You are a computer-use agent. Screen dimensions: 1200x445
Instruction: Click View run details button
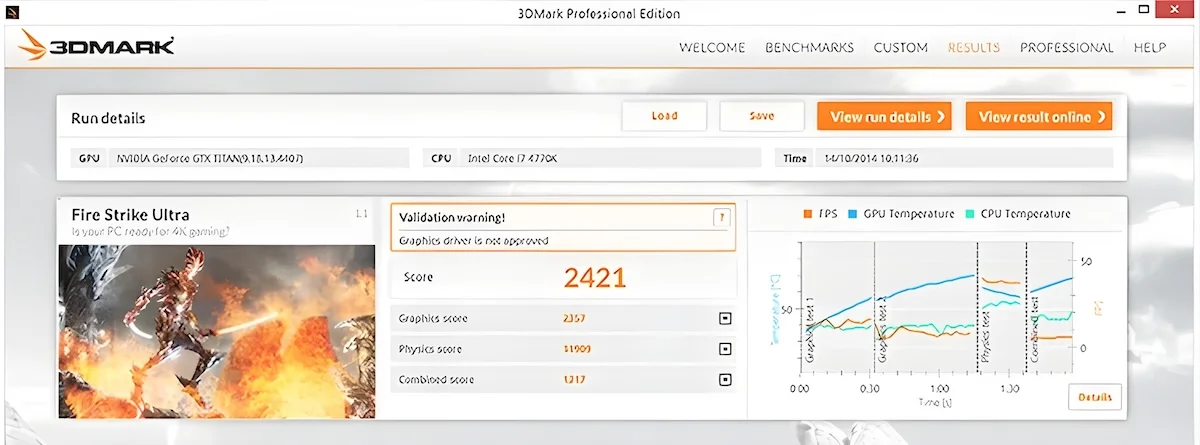click(x=884, y=117)
